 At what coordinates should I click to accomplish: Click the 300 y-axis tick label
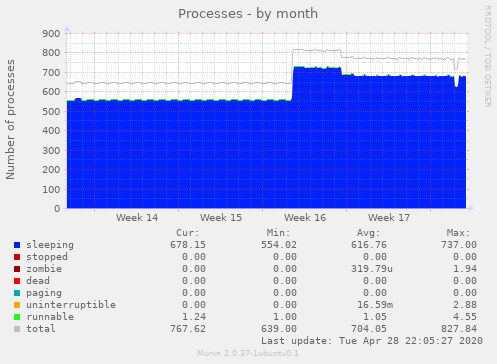click(x=51, y=150)
